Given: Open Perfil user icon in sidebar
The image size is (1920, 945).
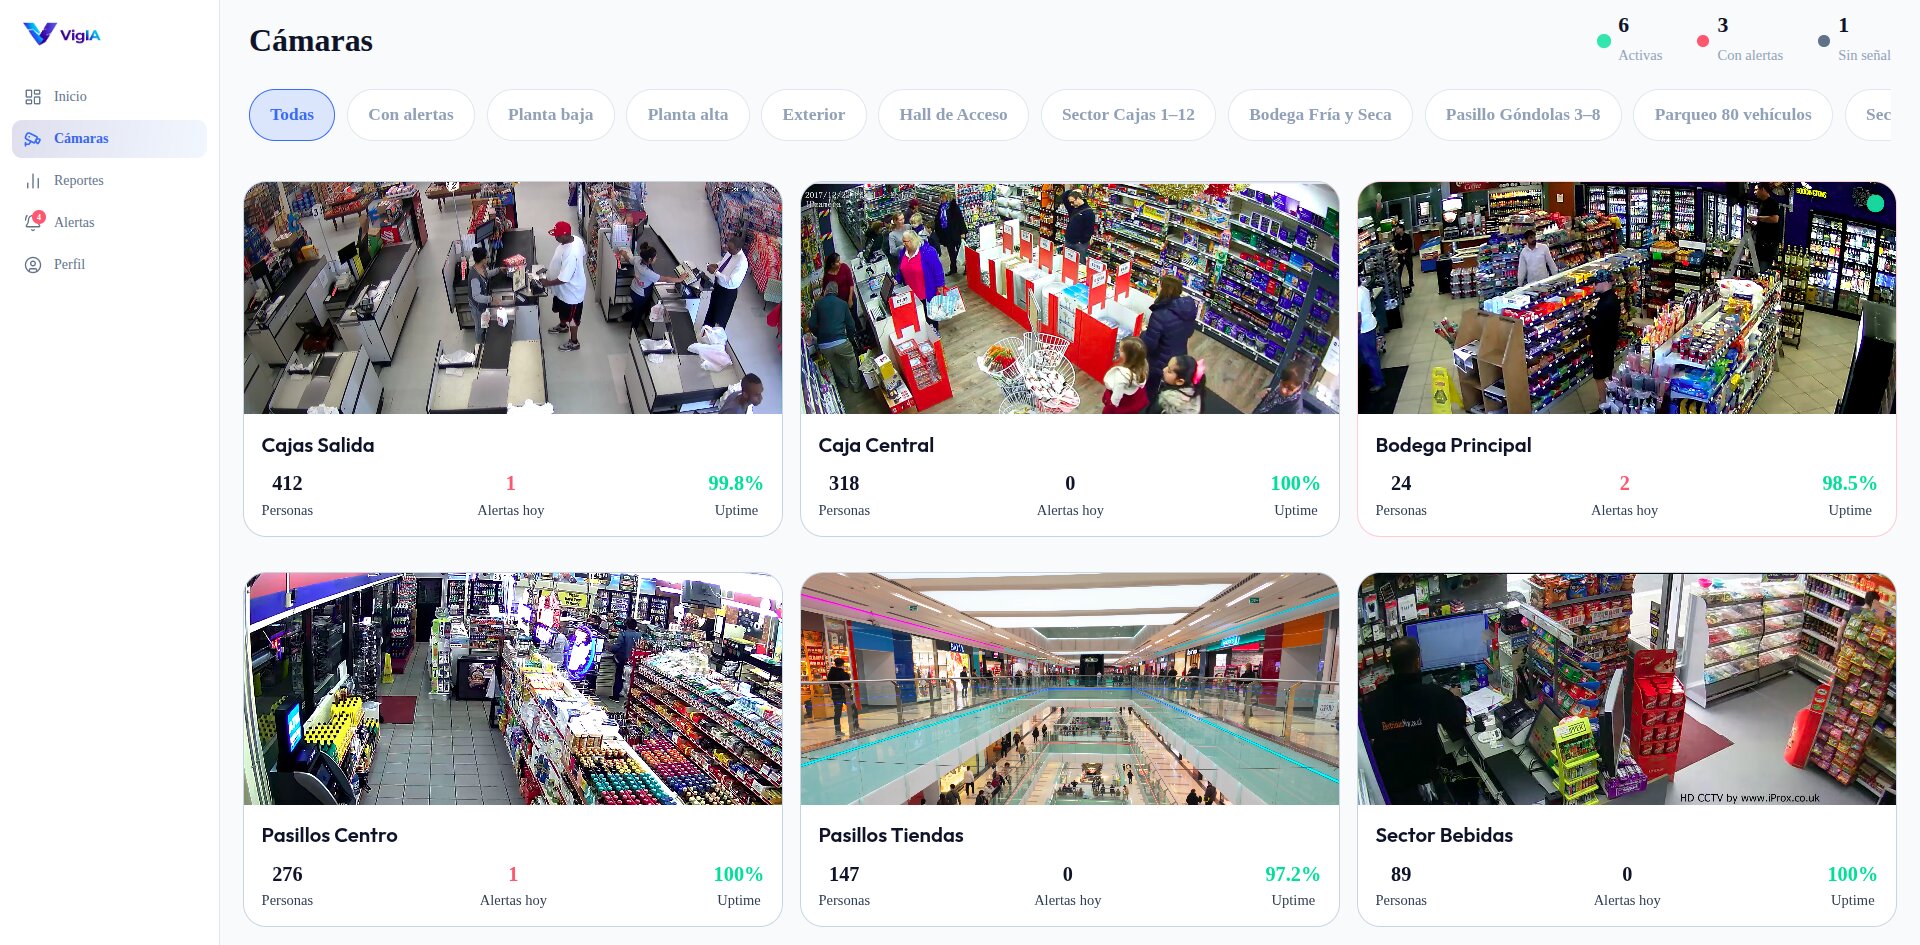Looking at the screenshot, I should pos(33,265).
